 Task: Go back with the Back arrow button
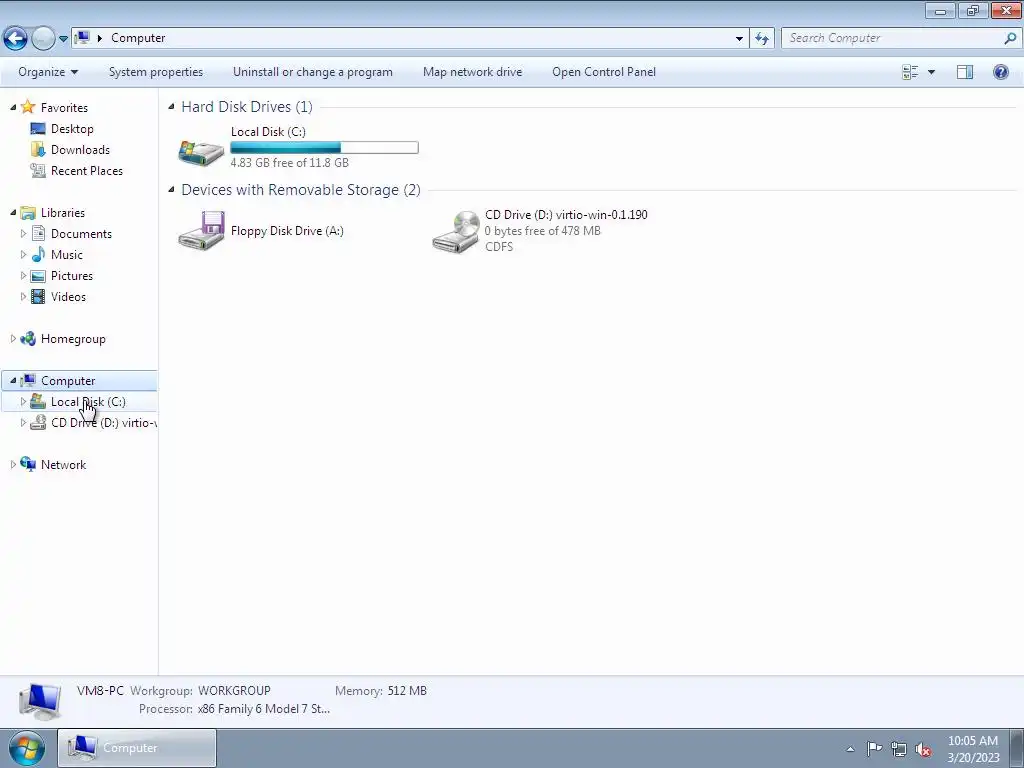(x=15, y=38)
